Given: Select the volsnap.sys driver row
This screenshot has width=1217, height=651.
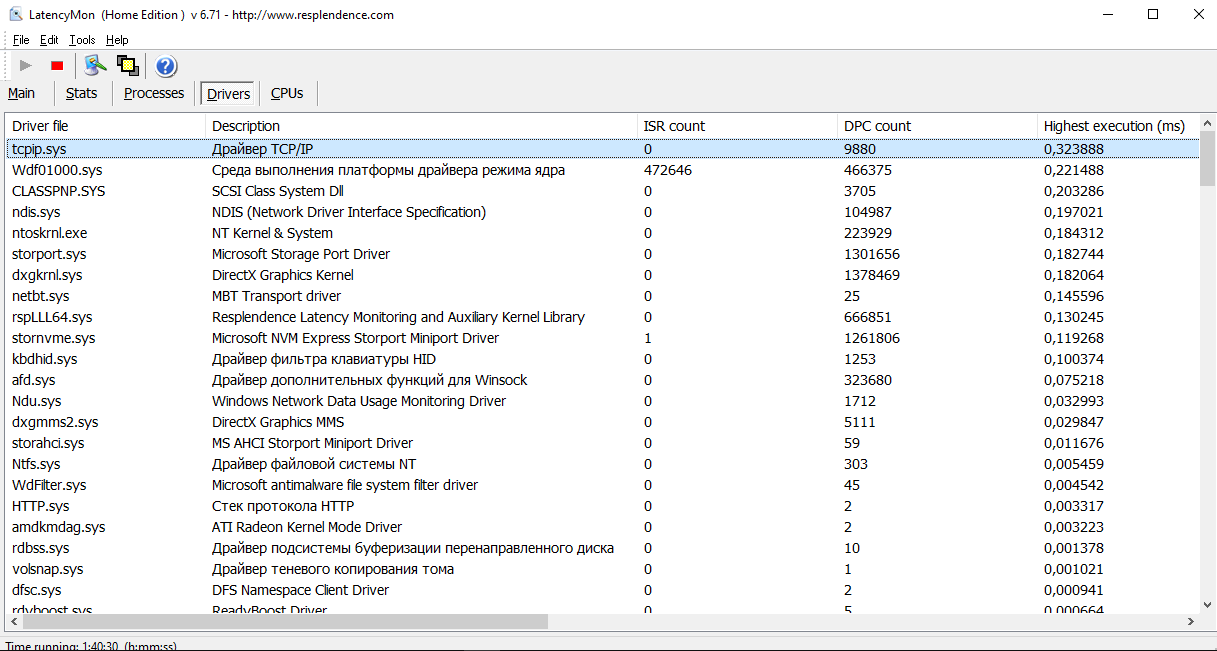Looking at the screenshot, I should click(x=602, y=569).
